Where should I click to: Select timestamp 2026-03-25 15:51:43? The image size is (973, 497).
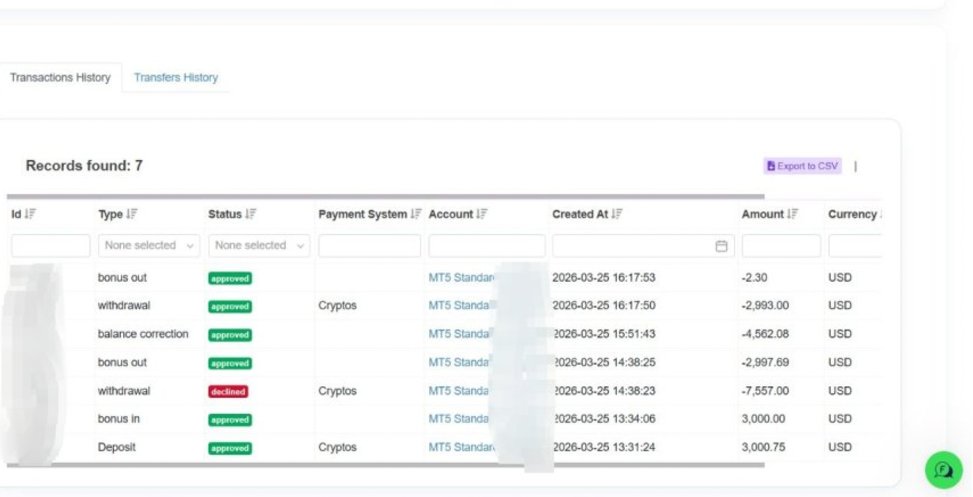tap(604, 334)
